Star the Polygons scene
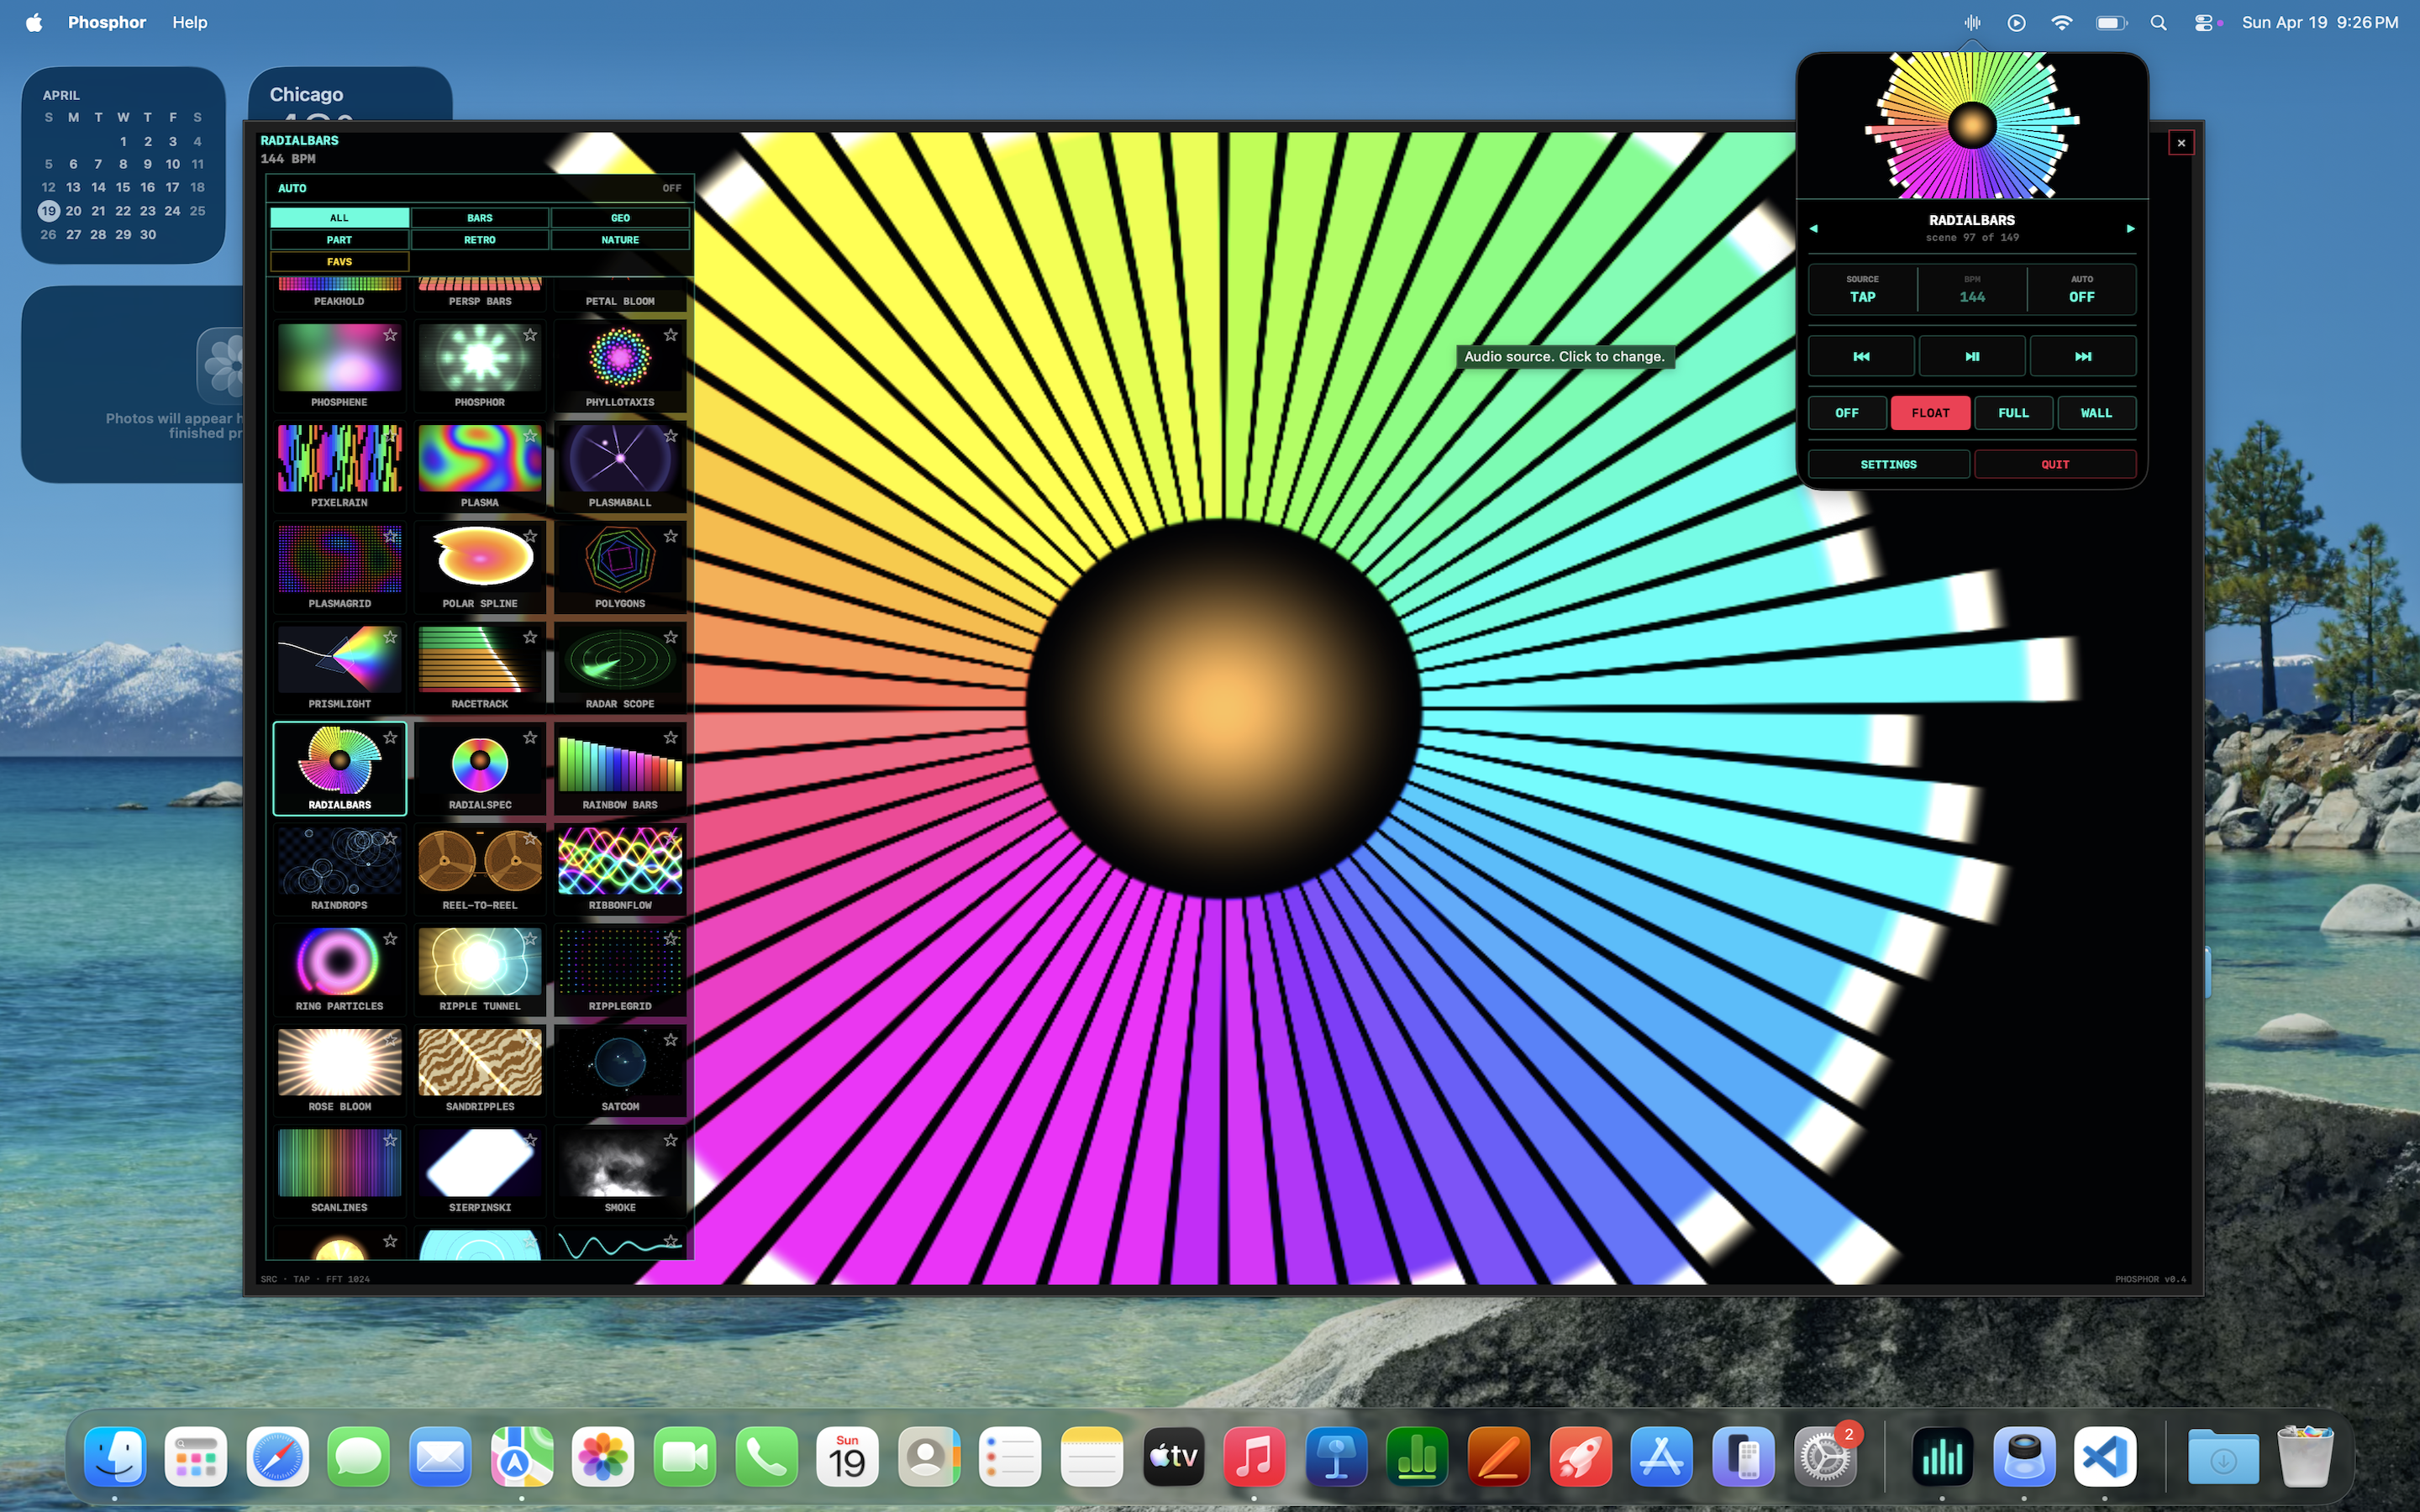Screen dimensions: 2420x1512 [x=671, y=536]
